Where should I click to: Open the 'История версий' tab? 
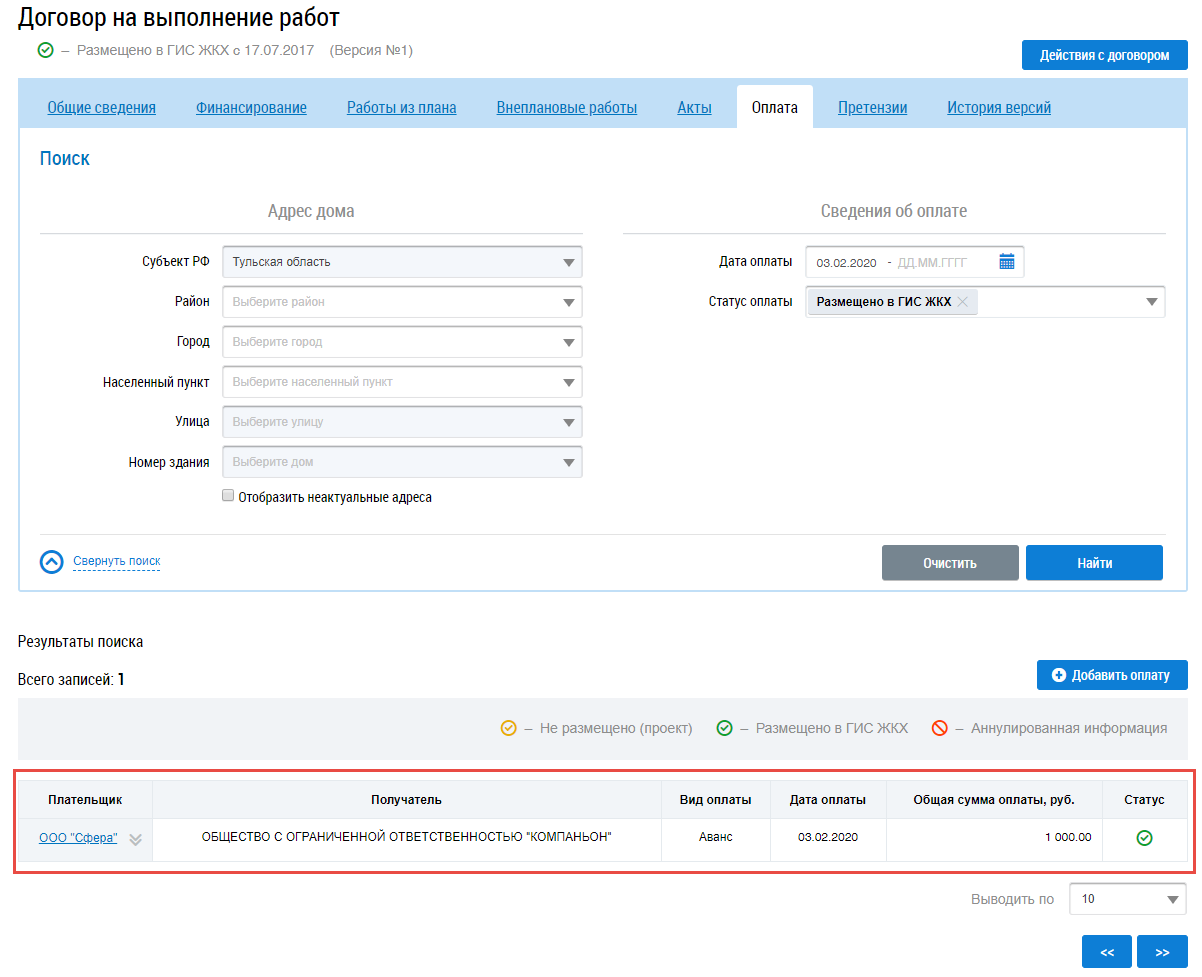coord(999,108)
